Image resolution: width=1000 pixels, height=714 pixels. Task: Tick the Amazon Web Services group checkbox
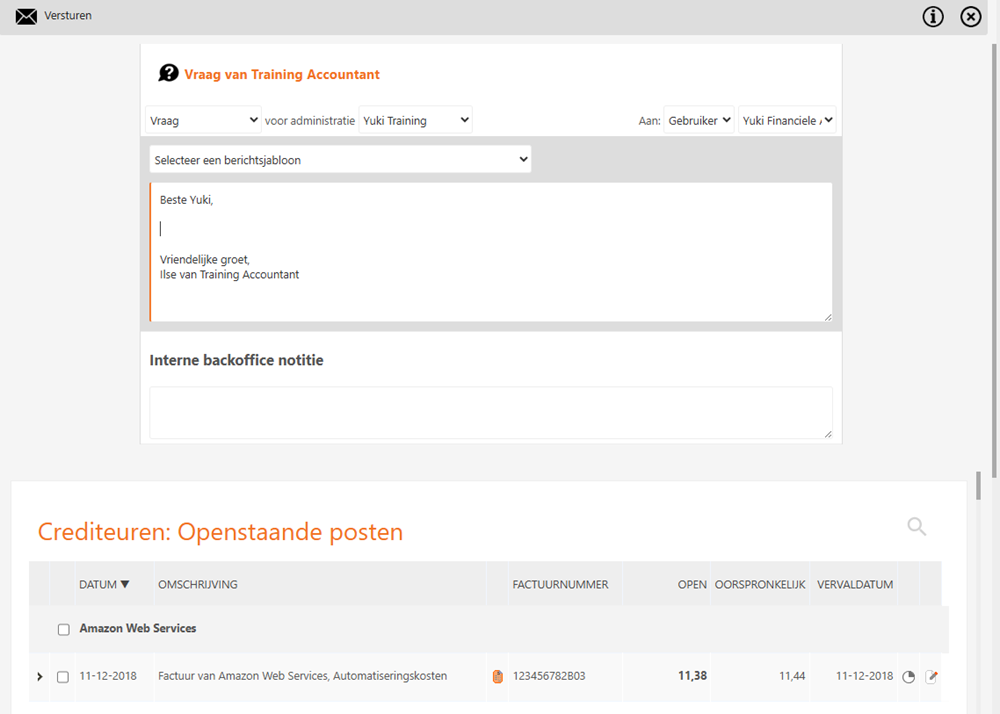(x=64, y=629)
